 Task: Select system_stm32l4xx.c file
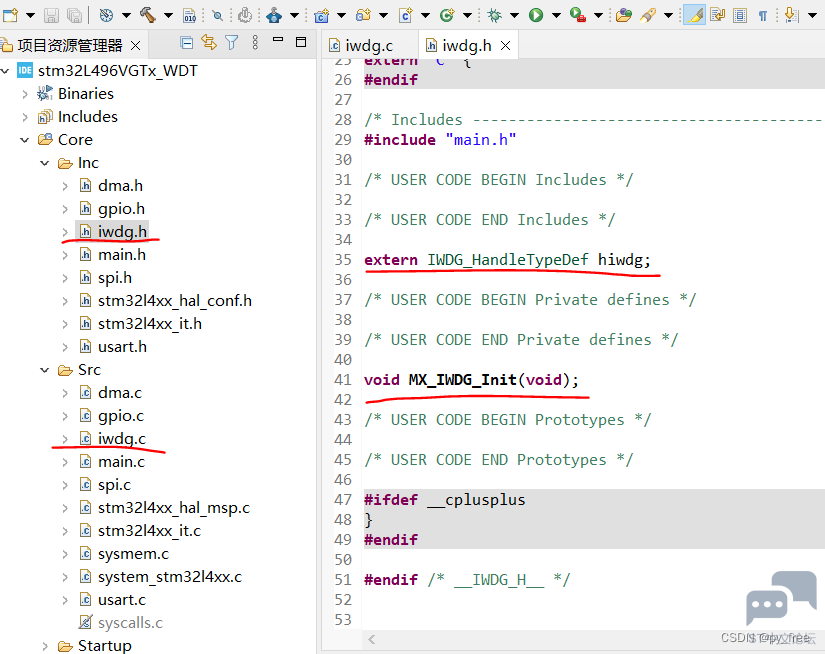tap(169, 577)
